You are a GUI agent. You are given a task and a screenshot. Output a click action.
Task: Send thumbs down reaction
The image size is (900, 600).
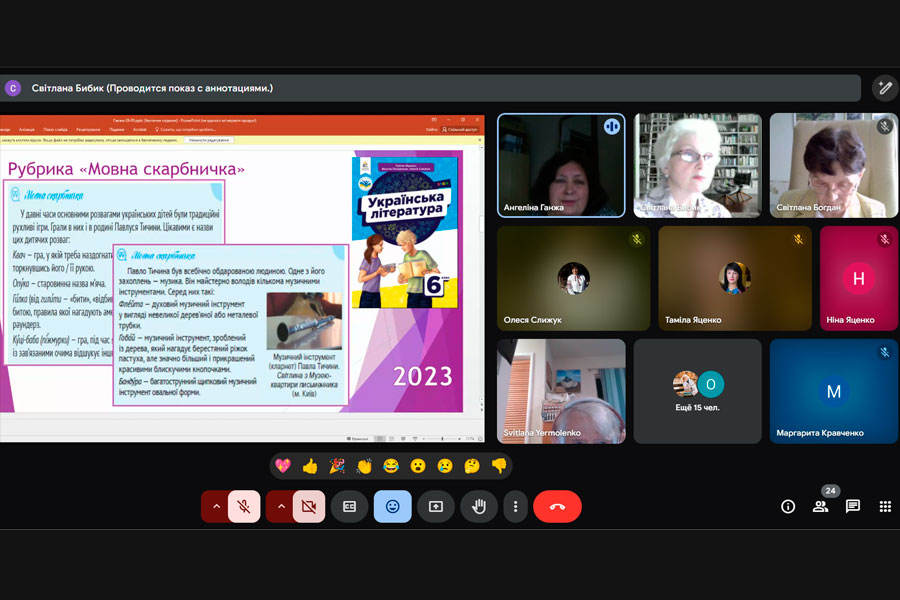click(499, 466)
